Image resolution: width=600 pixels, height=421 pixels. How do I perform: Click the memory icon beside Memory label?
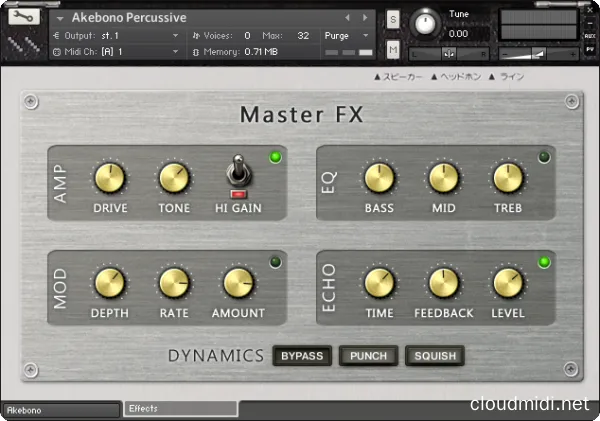[196, 52]
